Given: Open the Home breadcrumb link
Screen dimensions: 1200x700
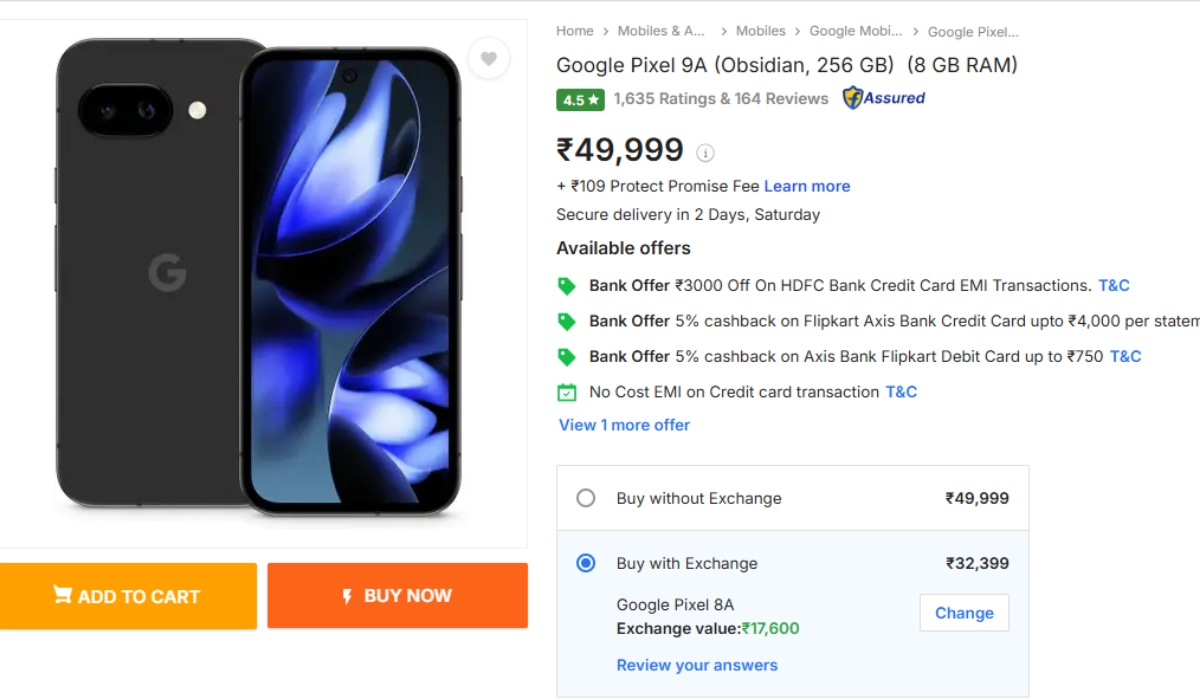Looking at the screenshot, I should 575,31.
